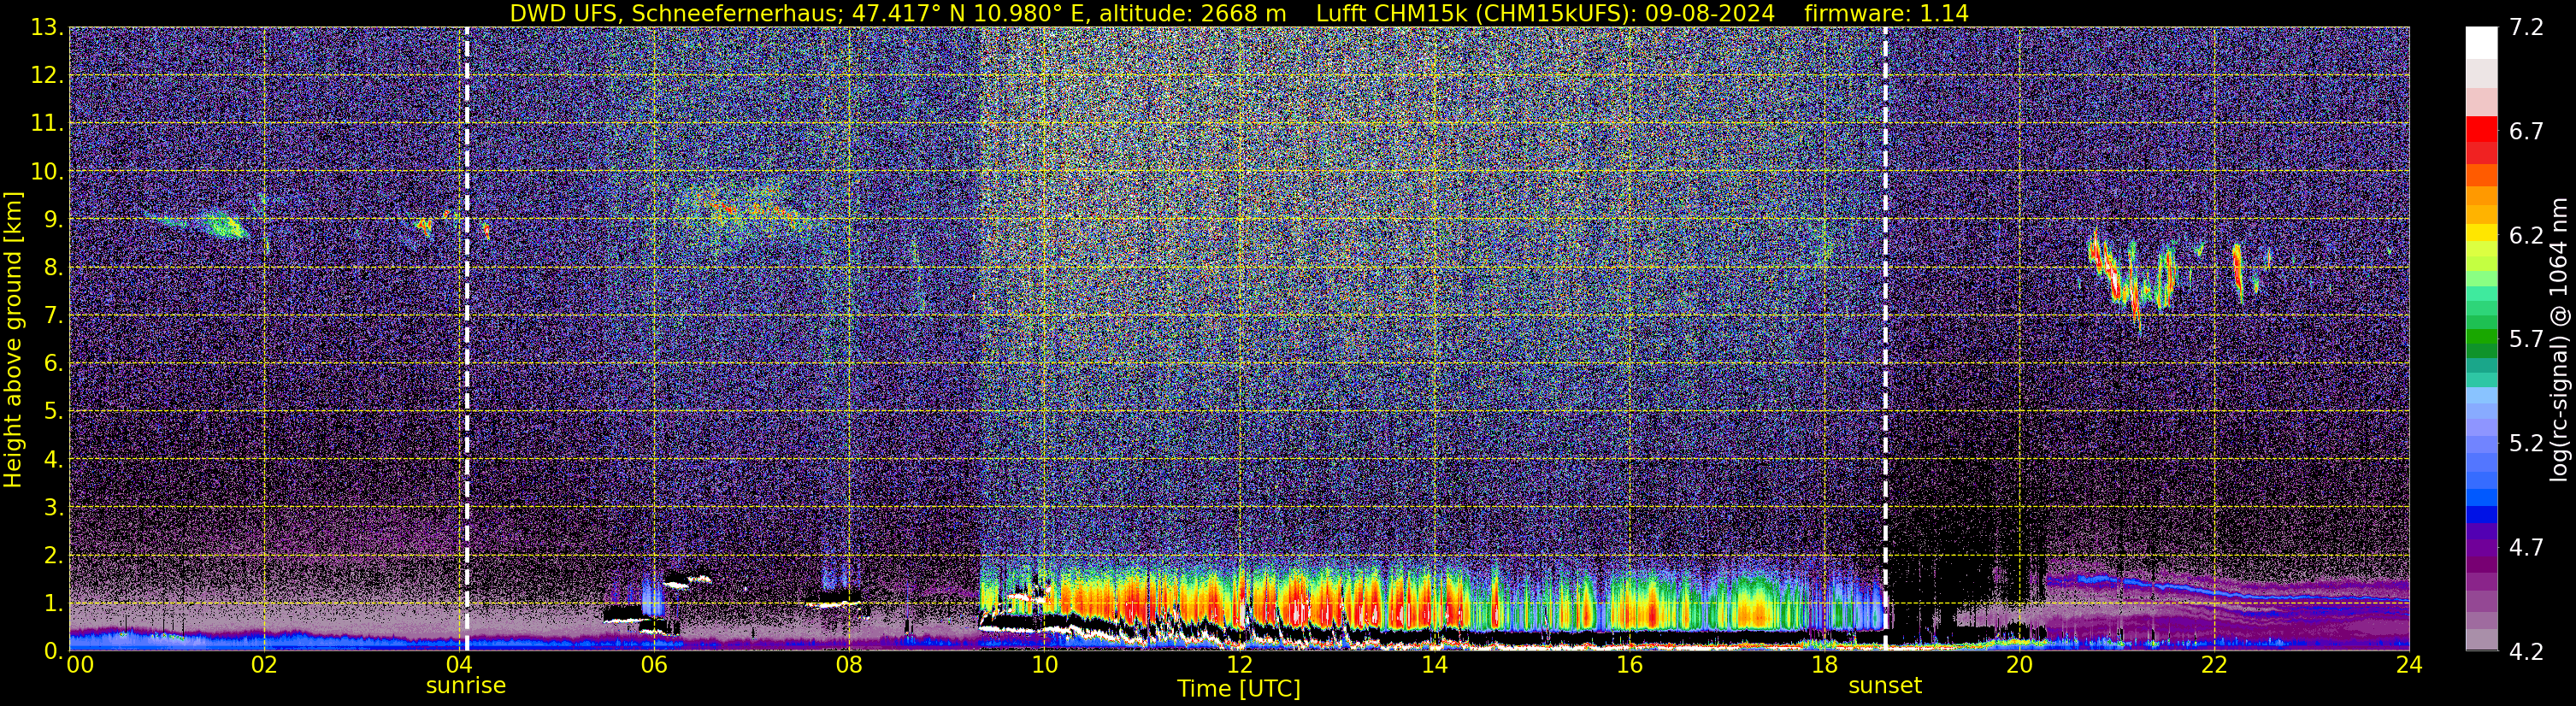Click the colorbar tick label '5.7'

click(x=2526, y=340)
